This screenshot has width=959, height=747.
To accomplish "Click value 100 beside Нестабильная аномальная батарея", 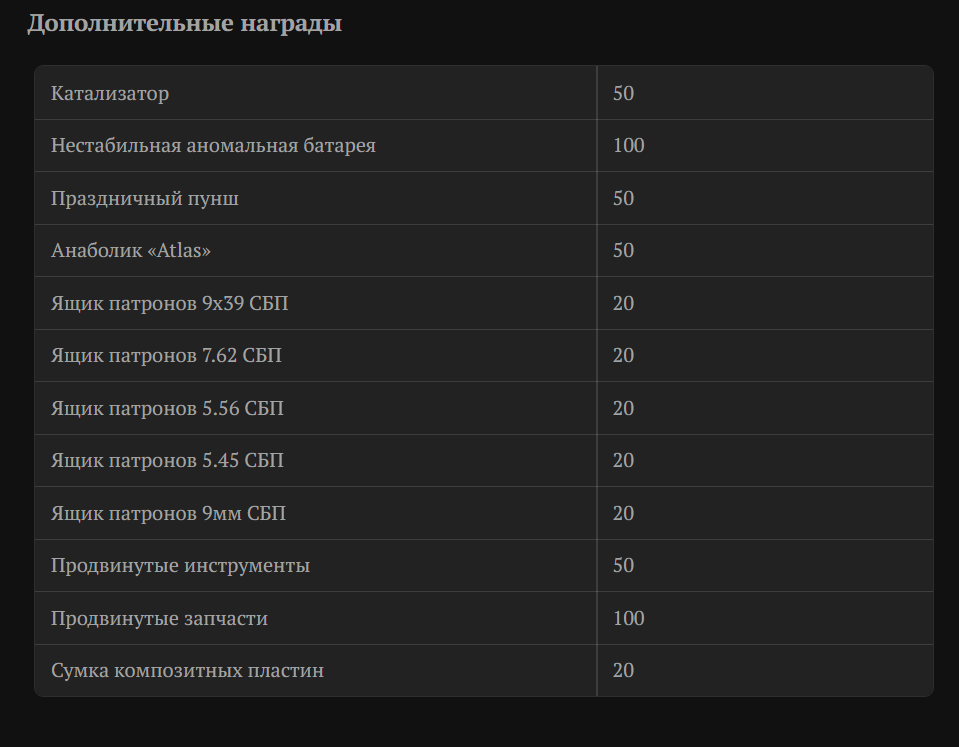I will click(628, 146).
